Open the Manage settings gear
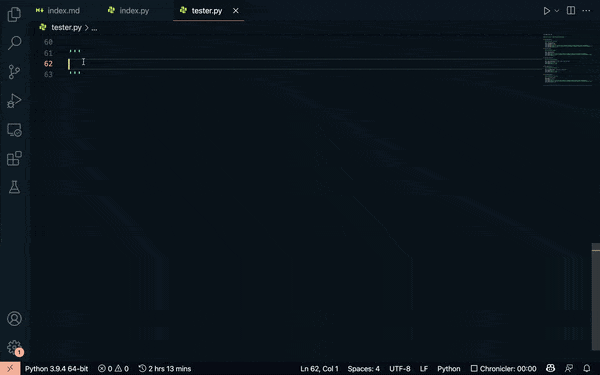This screenshot has width=600, height=375. 14,347
